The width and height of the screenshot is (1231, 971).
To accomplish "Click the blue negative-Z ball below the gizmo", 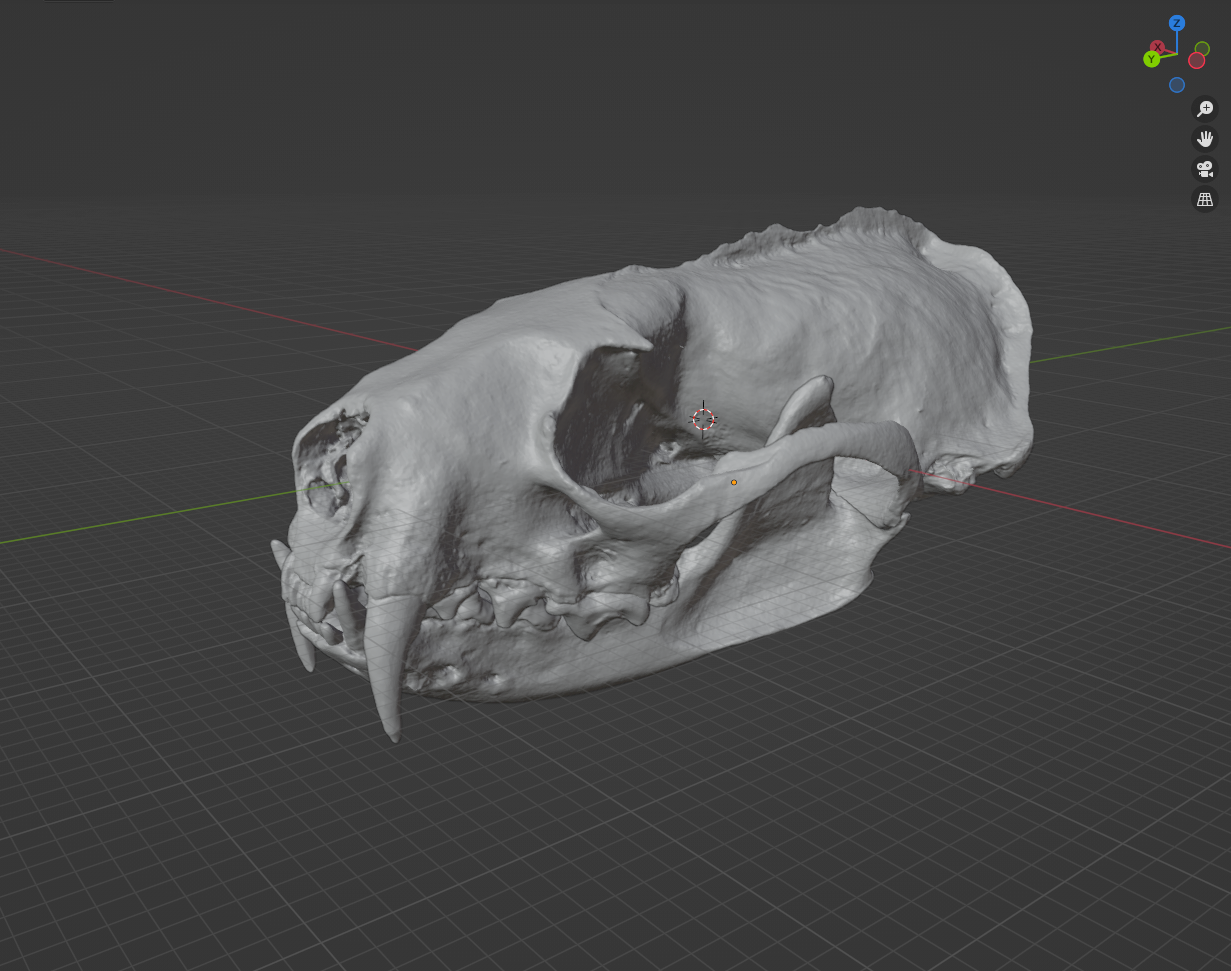I will (1177, 85).
